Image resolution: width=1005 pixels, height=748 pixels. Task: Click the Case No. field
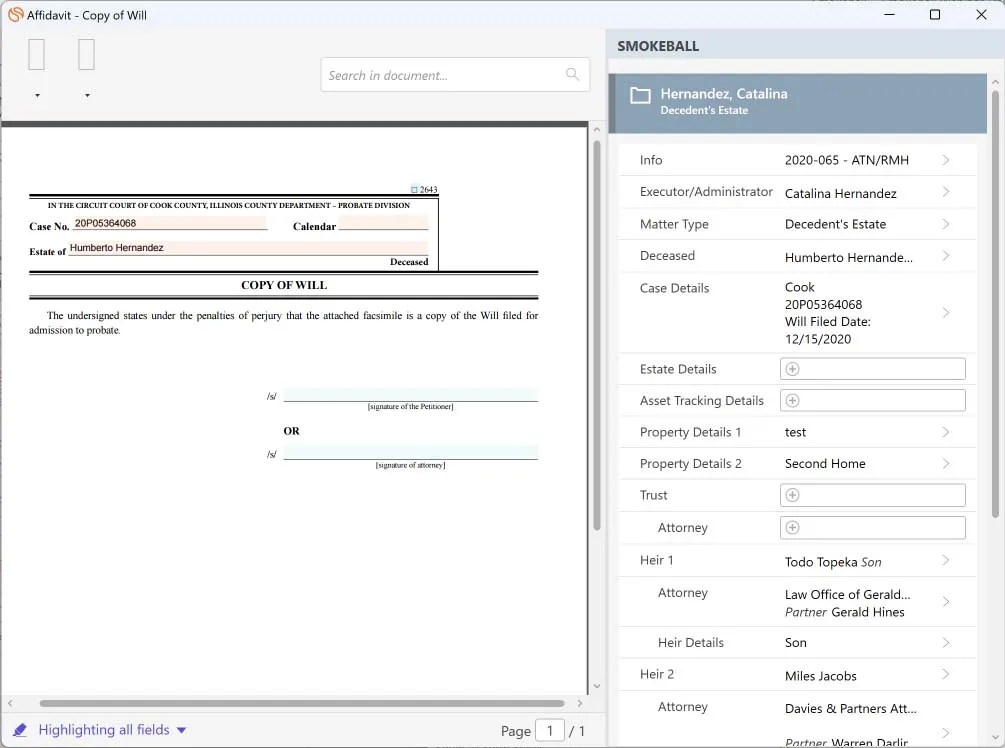click(x=169, y=223)
